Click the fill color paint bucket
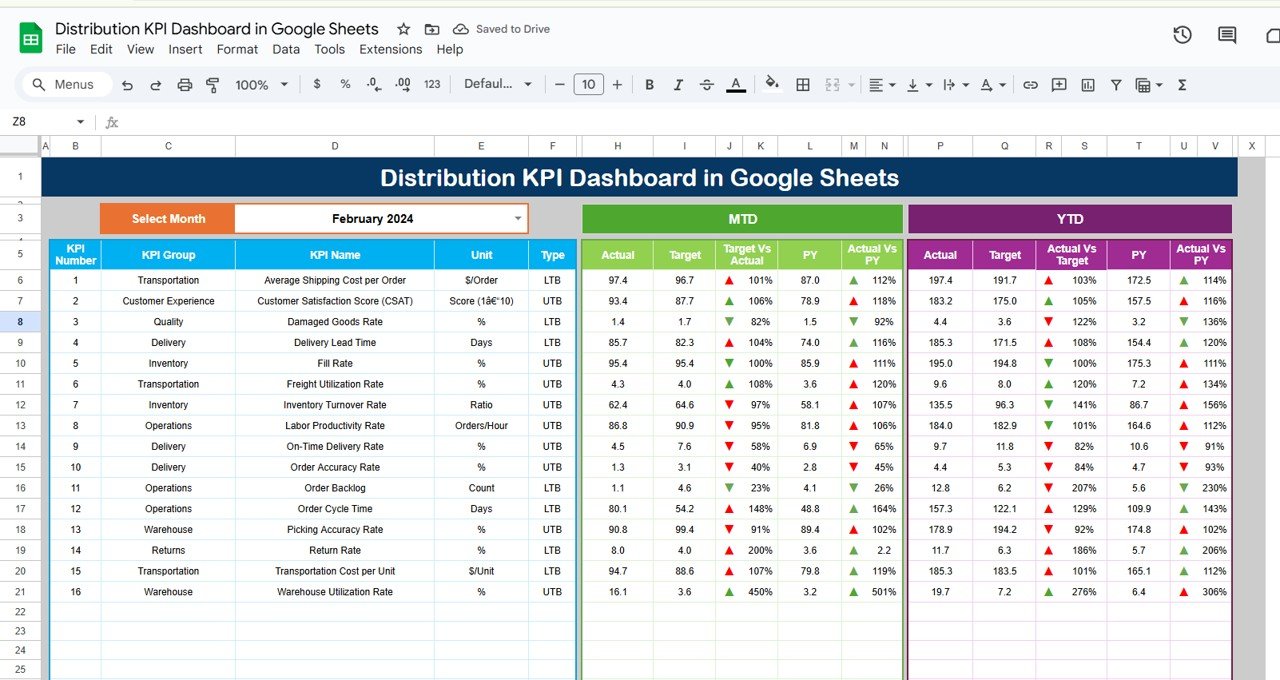This screenshot has width=1280, height=680. point(771,84)
